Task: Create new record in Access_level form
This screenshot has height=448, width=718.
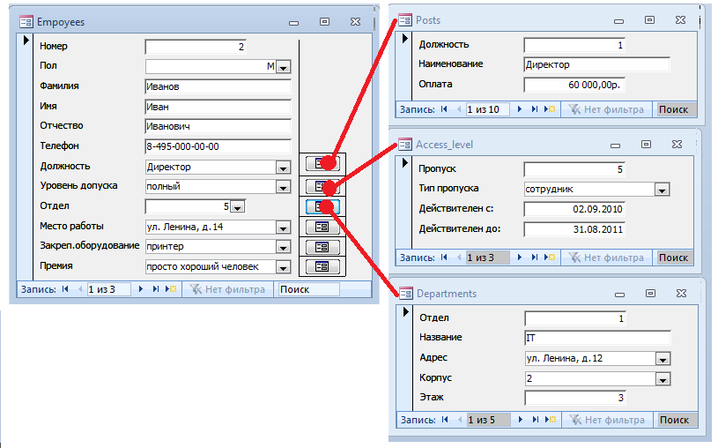Action: click(x=549, y=257)
